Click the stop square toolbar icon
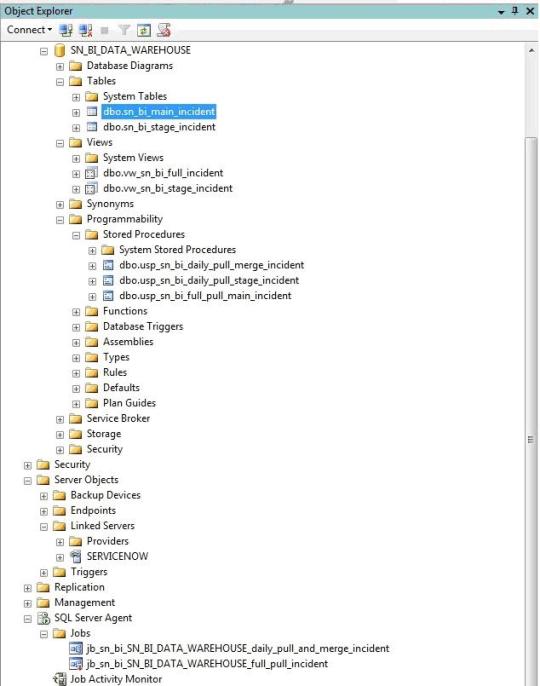 point(105,30)
